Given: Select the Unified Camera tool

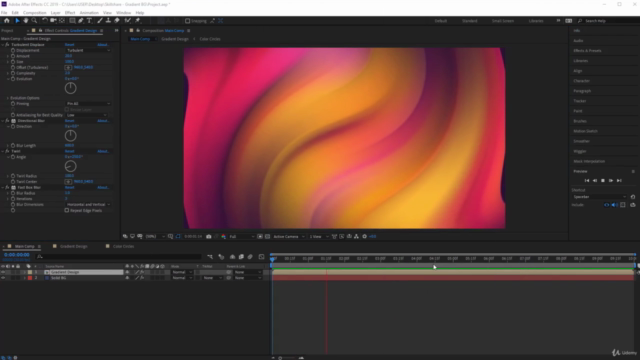Looking at the screenshot, I should point(53,20).
